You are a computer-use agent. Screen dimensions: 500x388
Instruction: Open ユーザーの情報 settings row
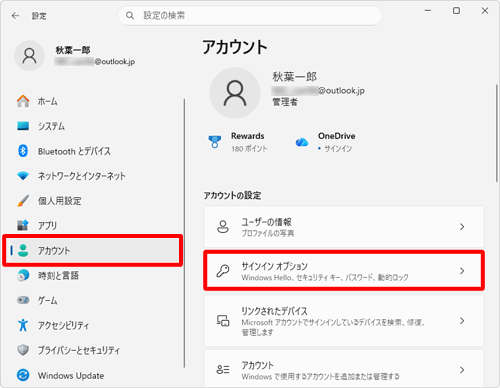pos(344,227)
